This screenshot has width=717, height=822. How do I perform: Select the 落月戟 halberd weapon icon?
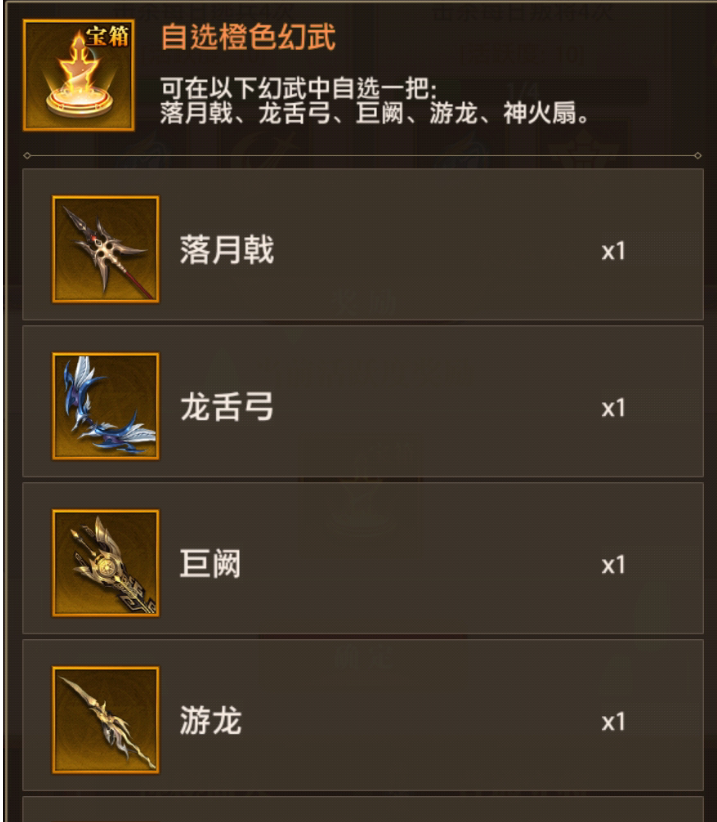[105, 249]
